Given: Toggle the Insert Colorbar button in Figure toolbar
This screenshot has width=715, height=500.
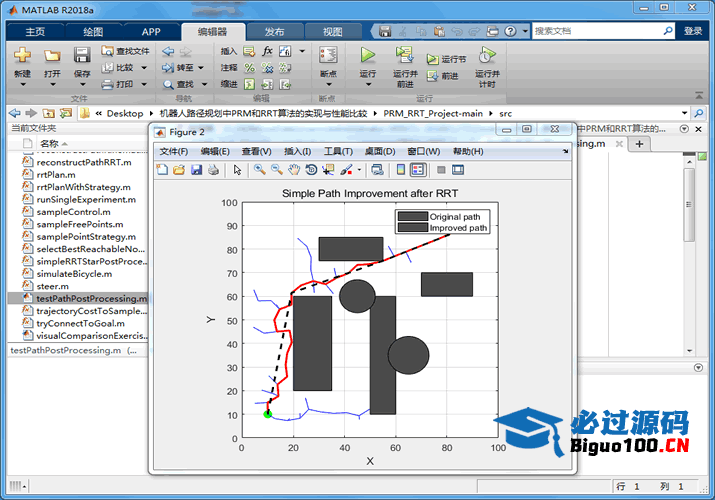Looking at the screenshot, I should [400, 170].
